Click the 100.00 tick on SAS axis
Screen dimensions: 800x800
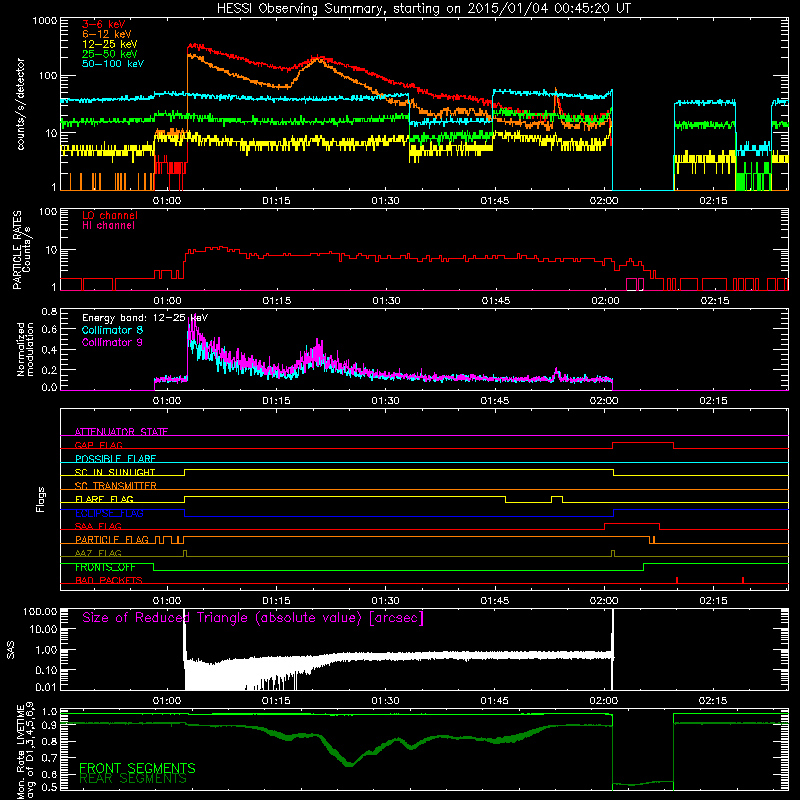click(40, 611)
